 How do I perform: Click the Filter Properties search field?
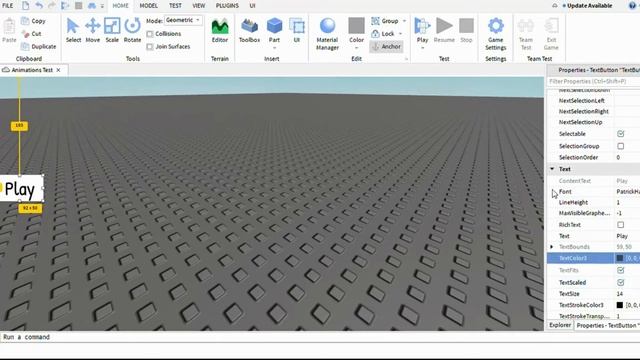pos(593,82)
